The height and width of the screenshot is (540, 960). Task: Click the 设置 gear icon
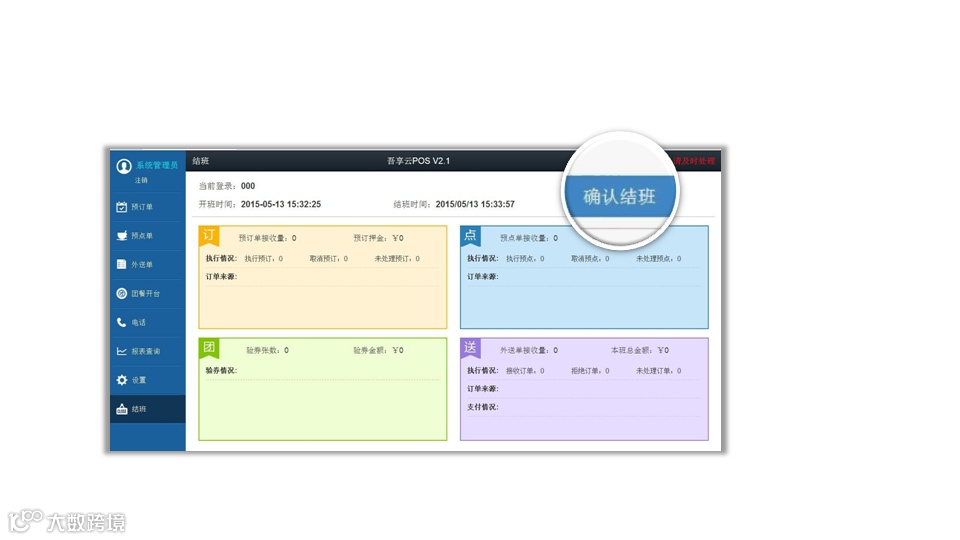(122, 380)
